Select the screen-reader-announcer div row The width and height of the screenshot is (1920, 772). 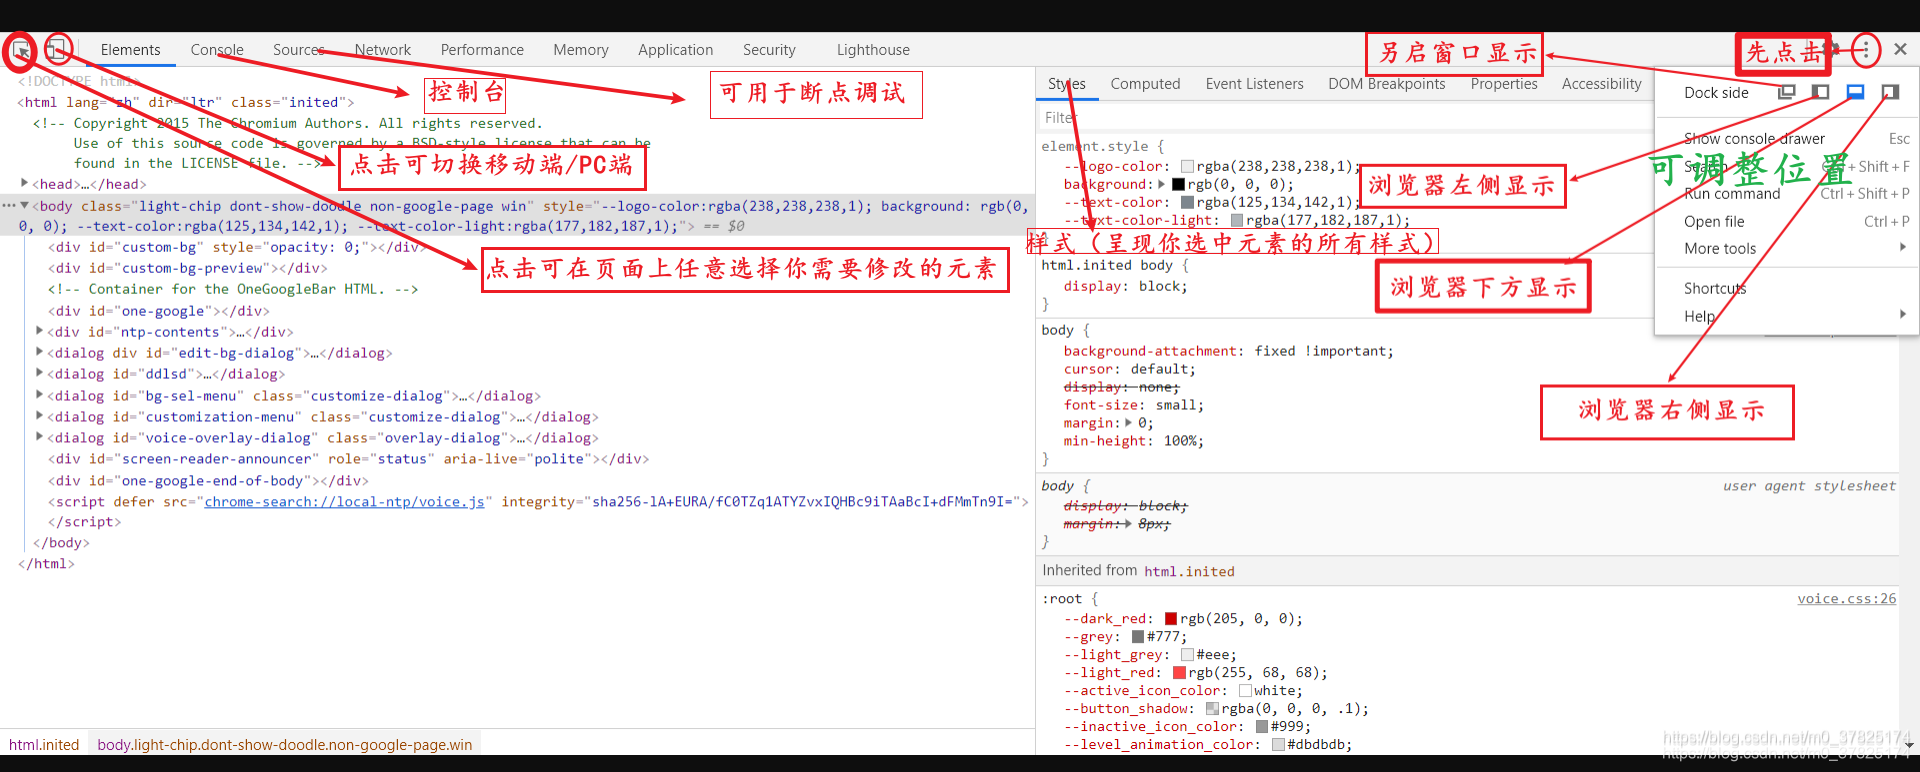pos(349,459)
